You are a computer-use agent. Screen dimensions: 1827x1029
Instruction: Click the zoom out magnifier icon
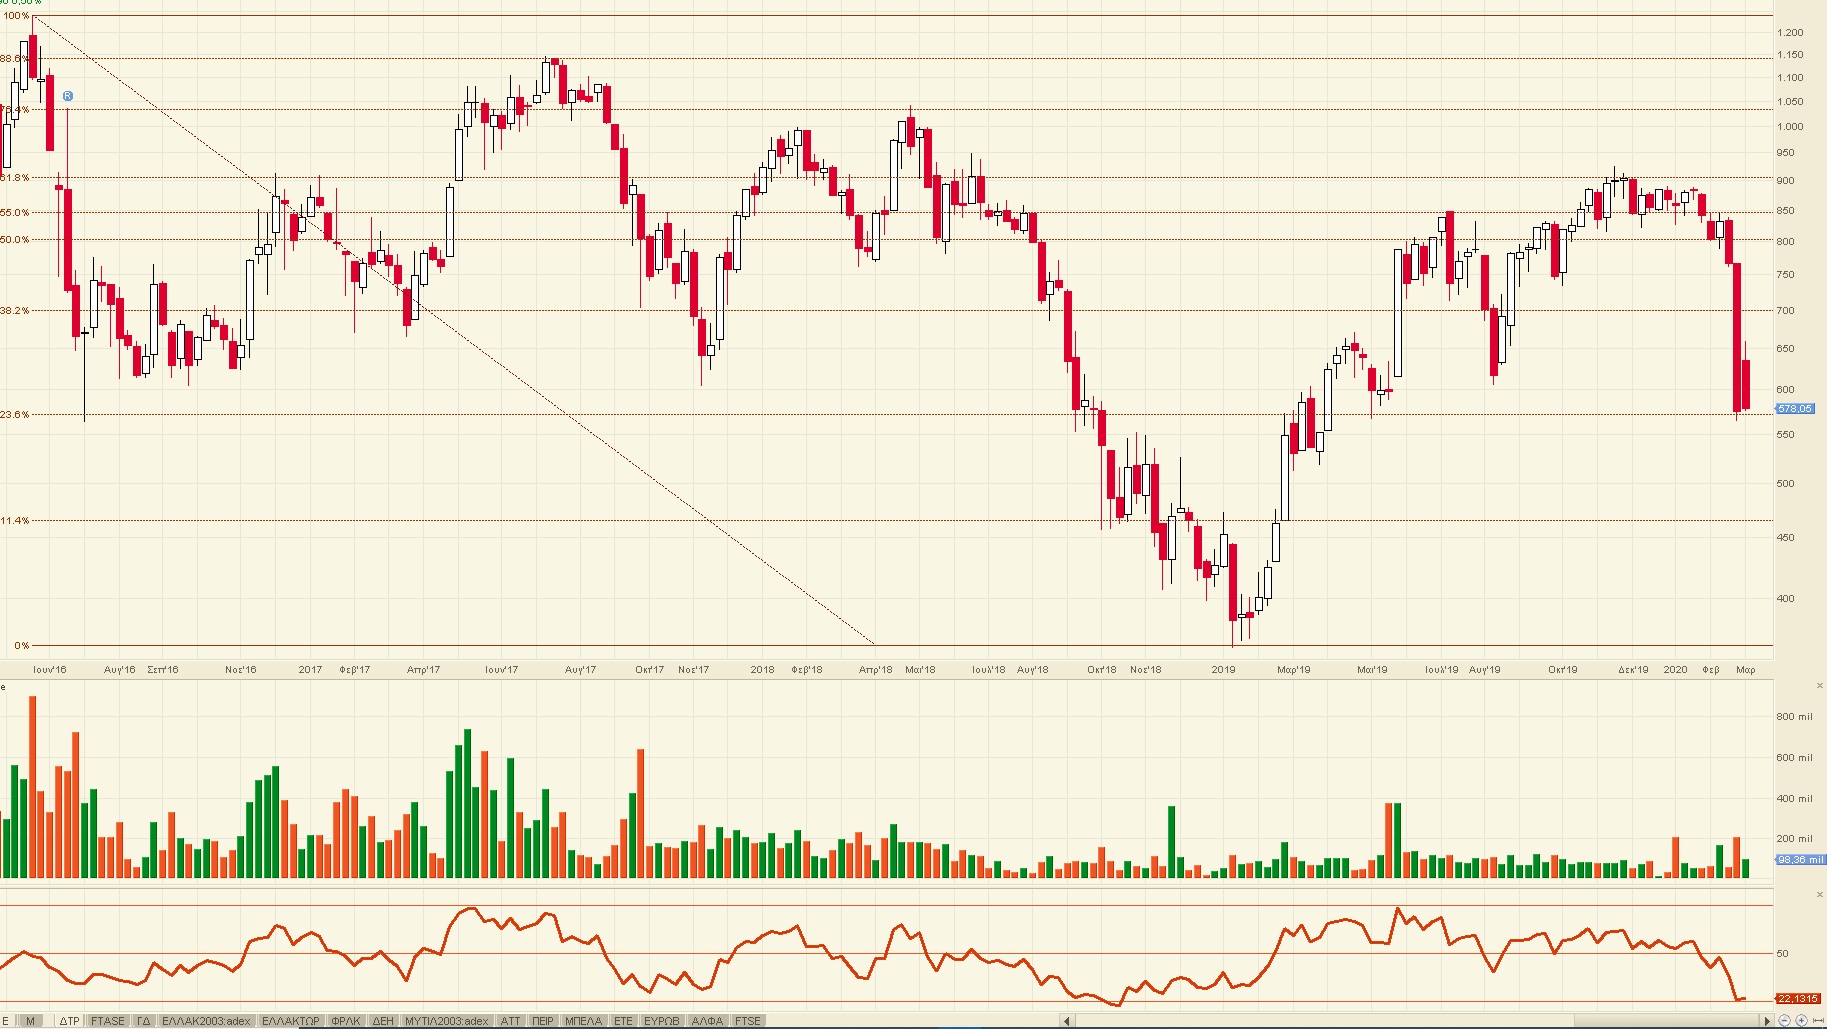point(1784,1020)
